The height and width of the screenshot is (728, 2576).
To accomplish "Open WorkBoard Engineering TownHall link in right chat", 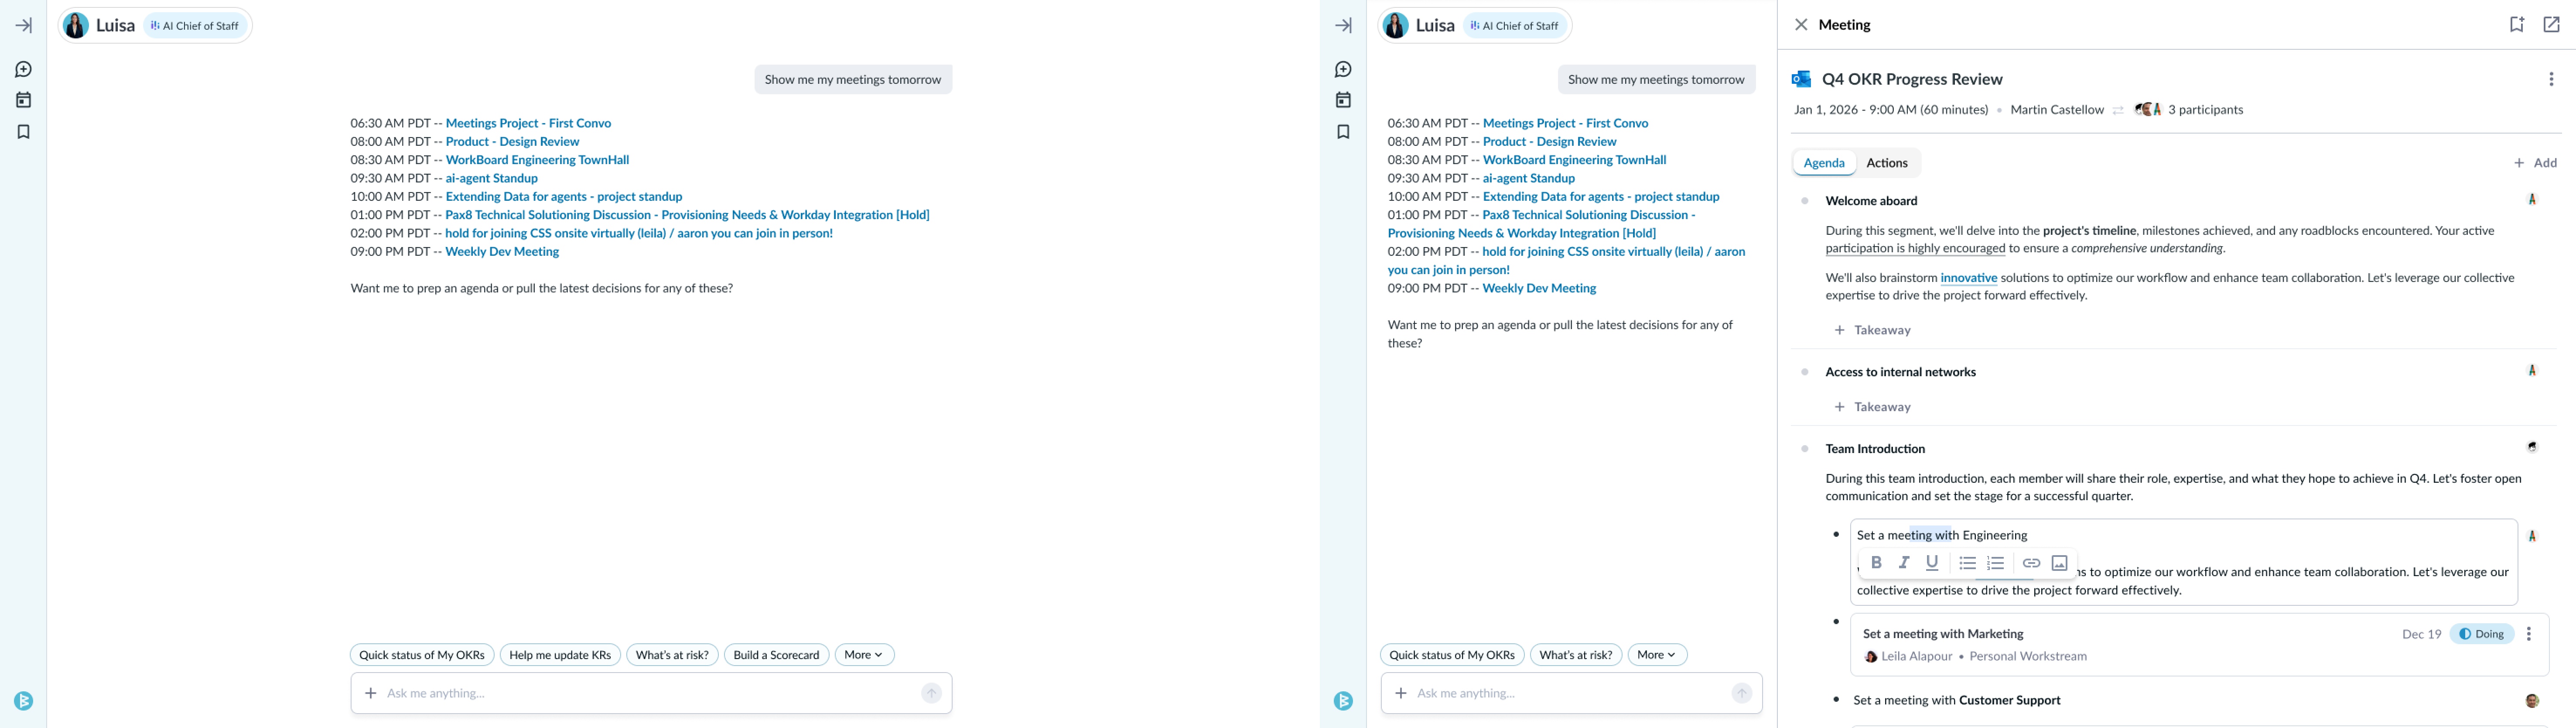I will 1574,160.
